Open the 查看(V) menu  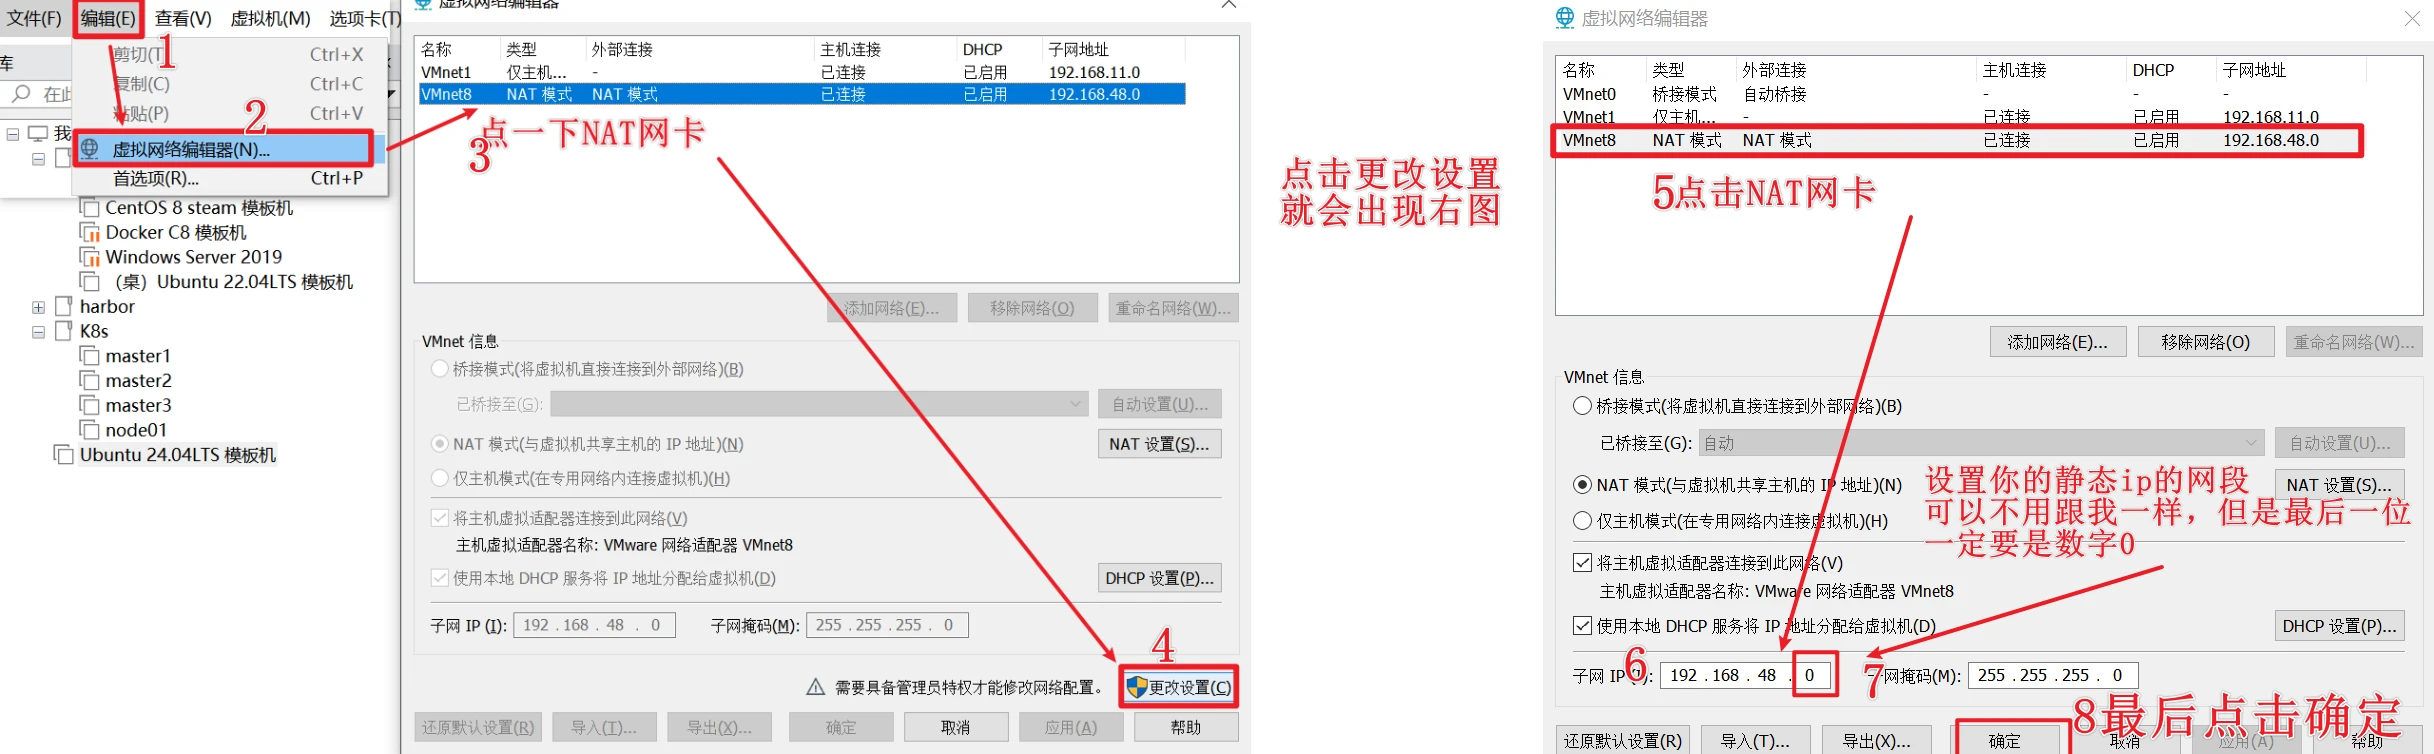point(183,18)
